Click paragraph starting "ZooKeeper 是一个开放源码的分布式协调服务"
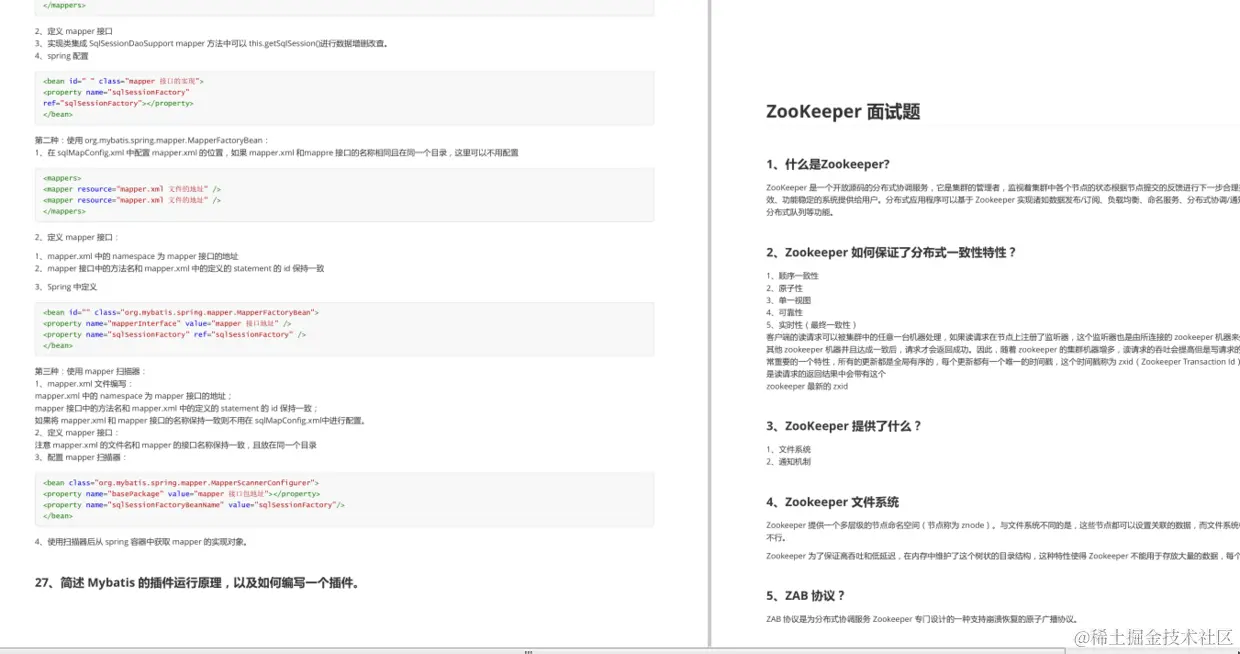This screenshot has height=654, width=1240. coord(1003,200)
